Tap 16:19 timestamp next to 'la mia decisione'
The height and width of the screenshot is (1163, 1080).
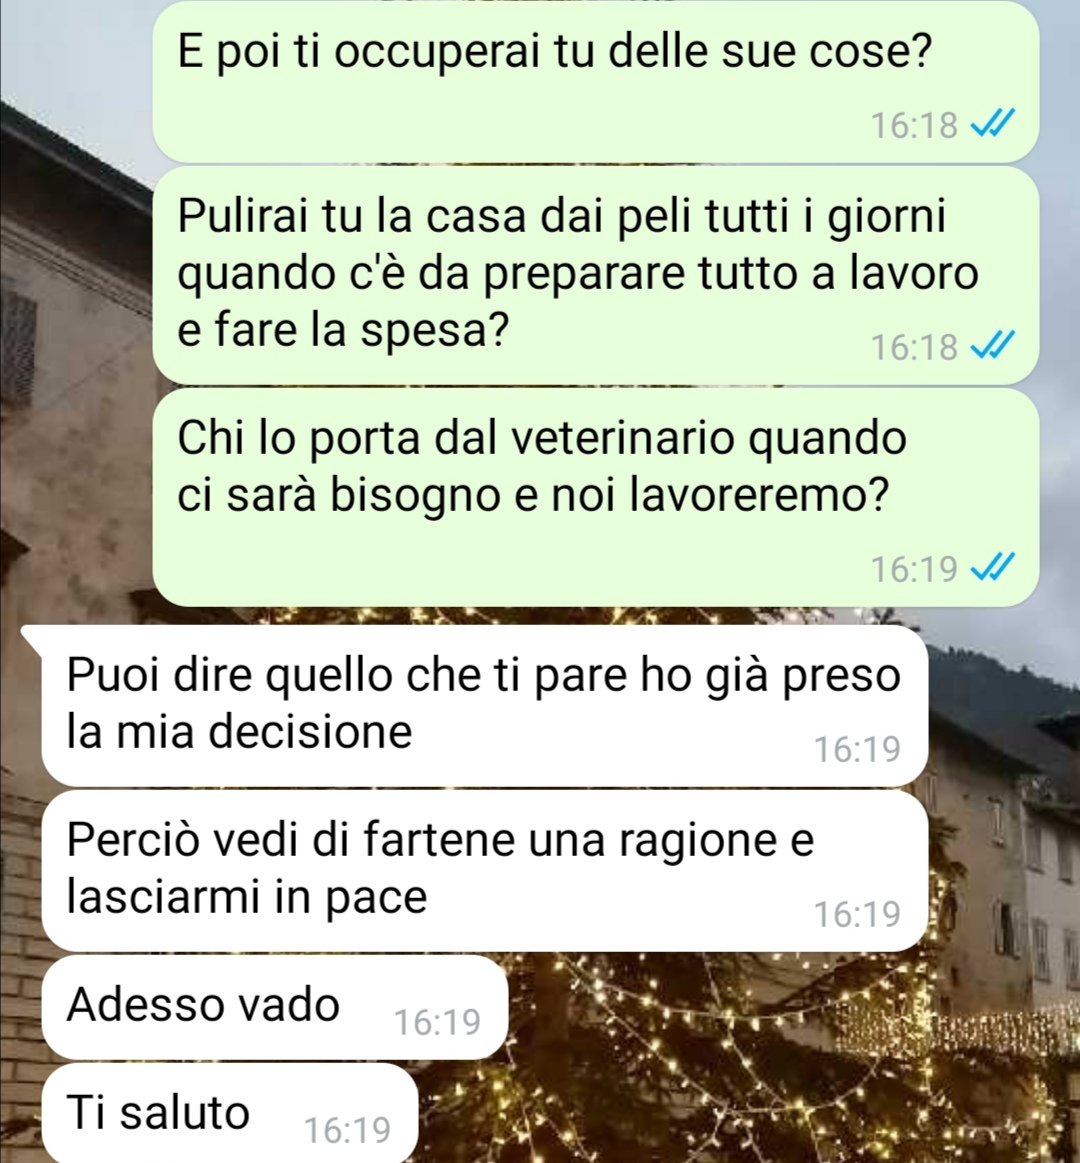(x=857, y=748)
